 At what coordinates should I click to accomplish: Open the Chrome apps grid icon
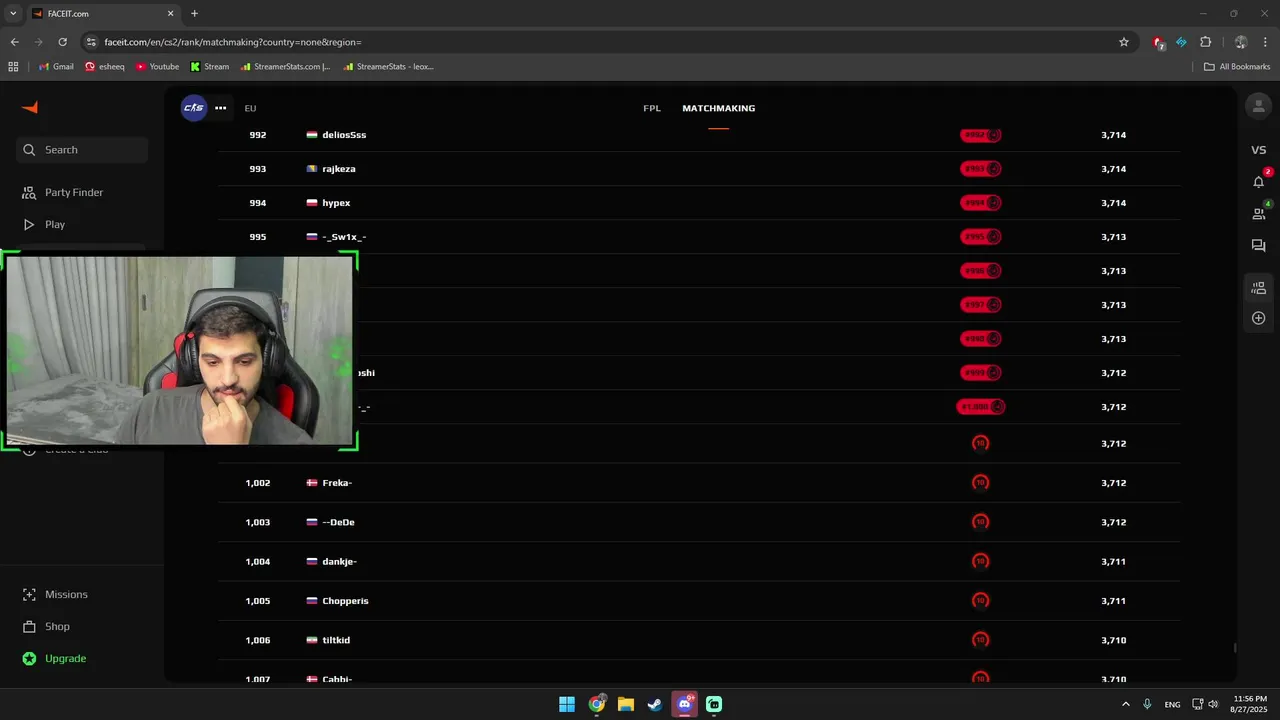[13, 67]
